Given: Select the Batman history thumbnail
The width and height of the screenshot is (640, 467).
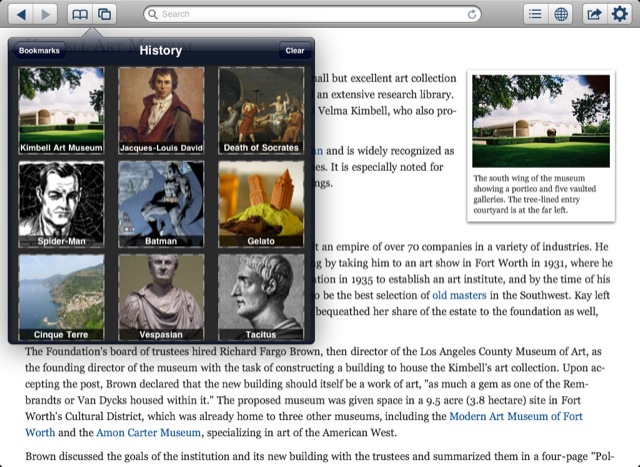Looking at the screenshot, I should pos(161,204).
